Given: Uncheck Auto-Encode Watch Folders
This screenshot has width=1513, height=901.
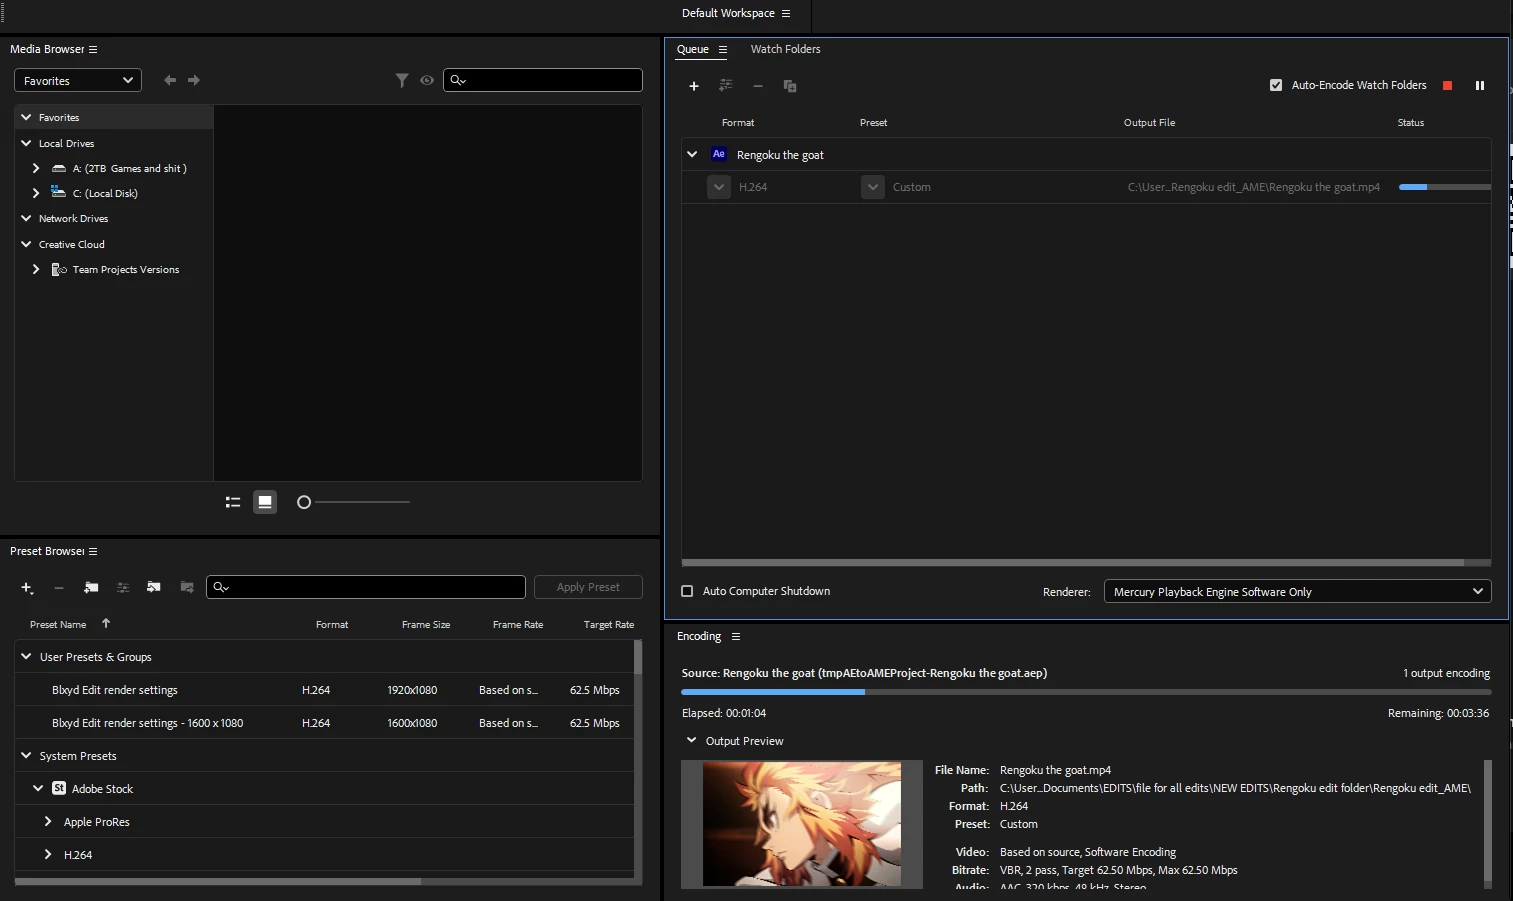Looking at the screenshot, I should pos(1276,85).
